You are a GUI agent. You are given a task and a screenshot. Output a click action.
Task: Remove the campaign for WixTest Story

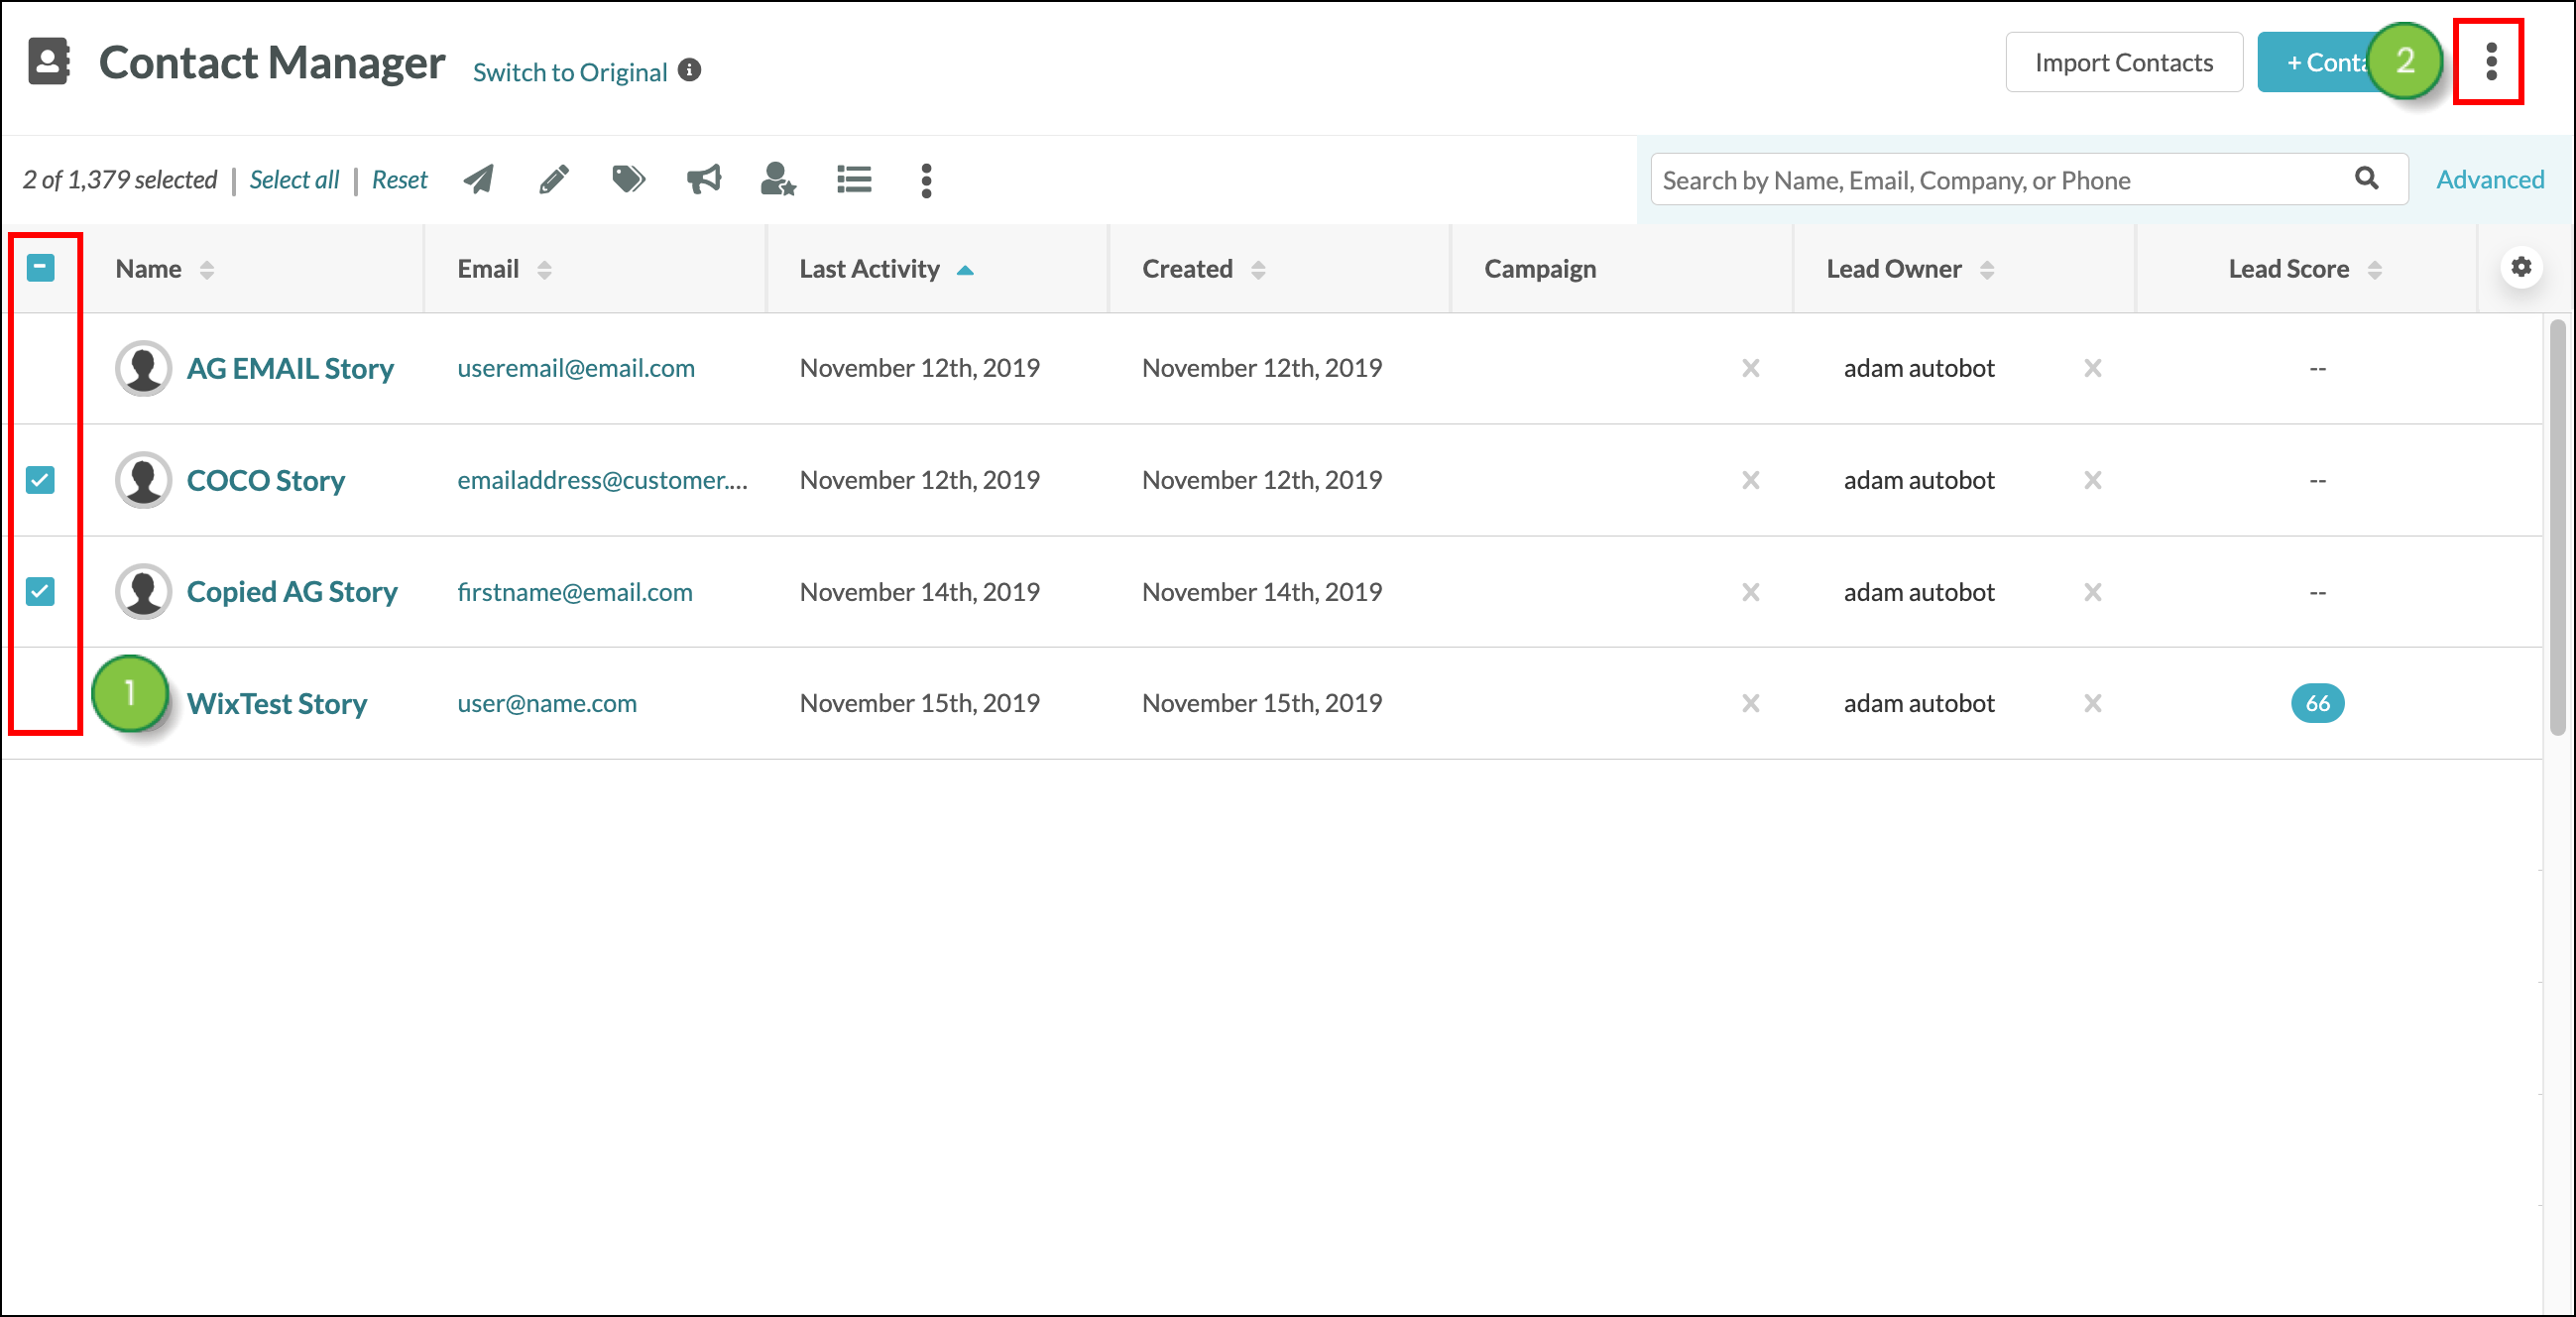point(1750,703)
